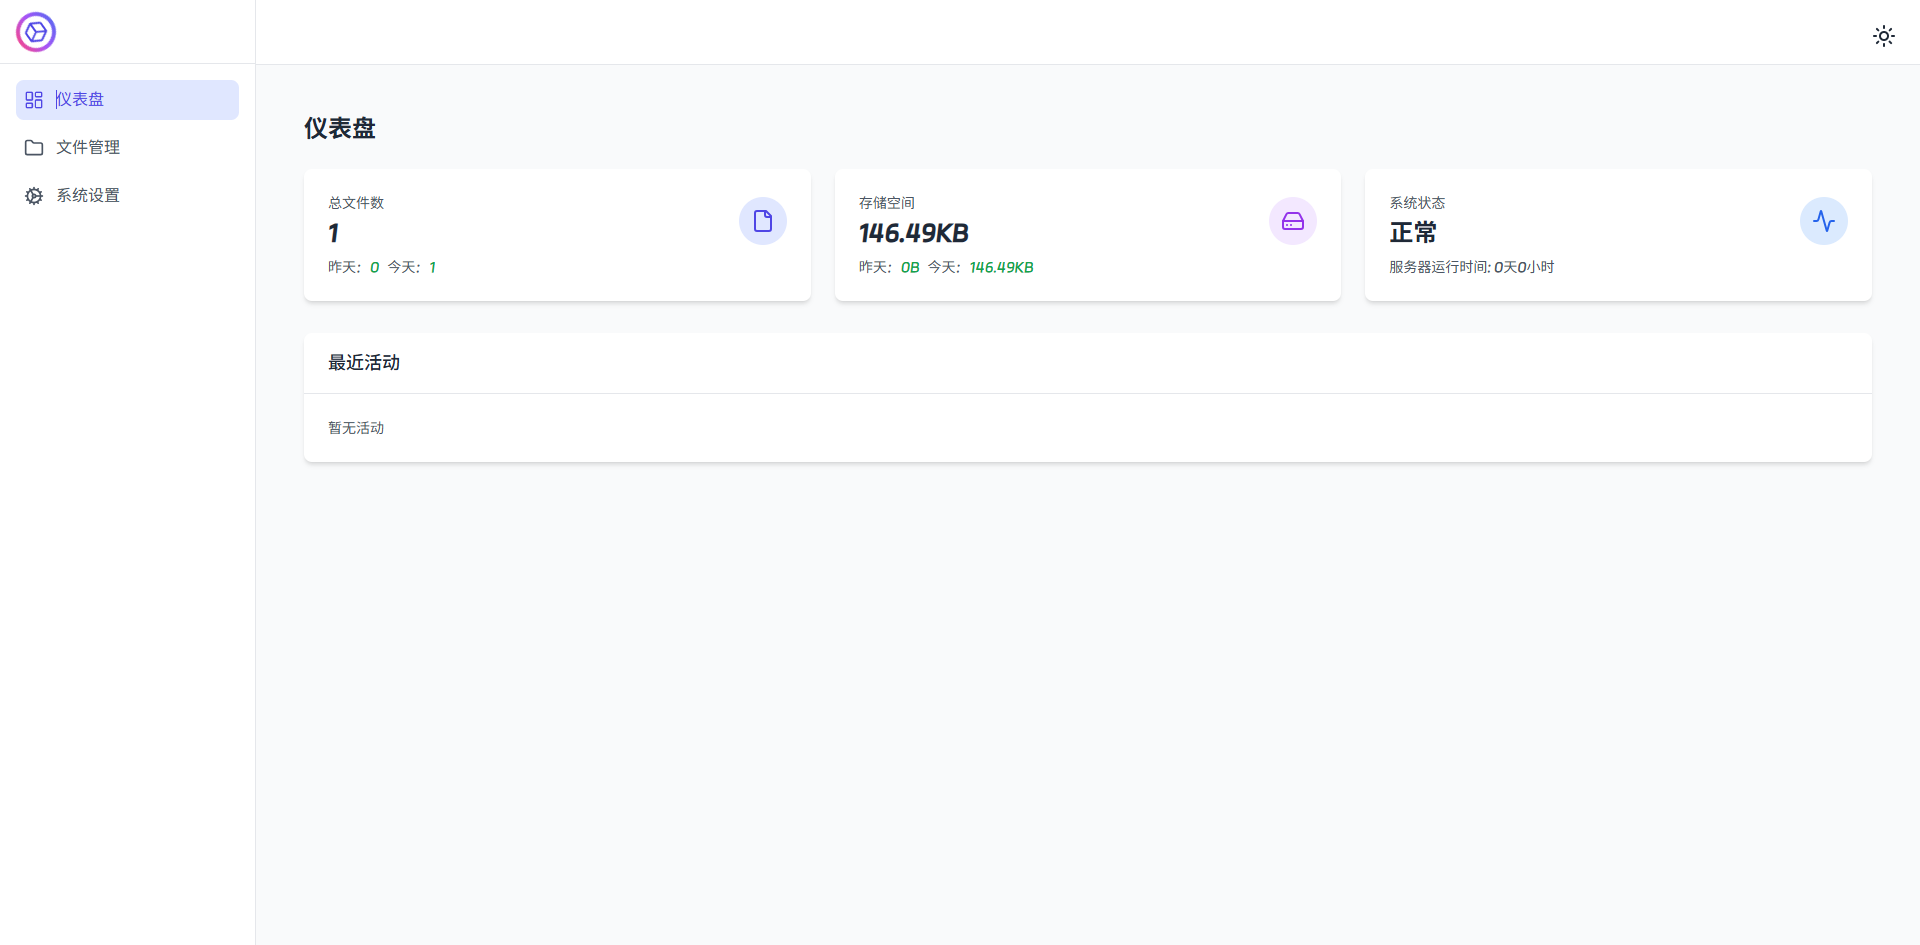Image resolution: width=1920 pixels, height=945 pixels.
Task: Click the 存储空间 146.49KB value
Action: [x=914, y=233]
